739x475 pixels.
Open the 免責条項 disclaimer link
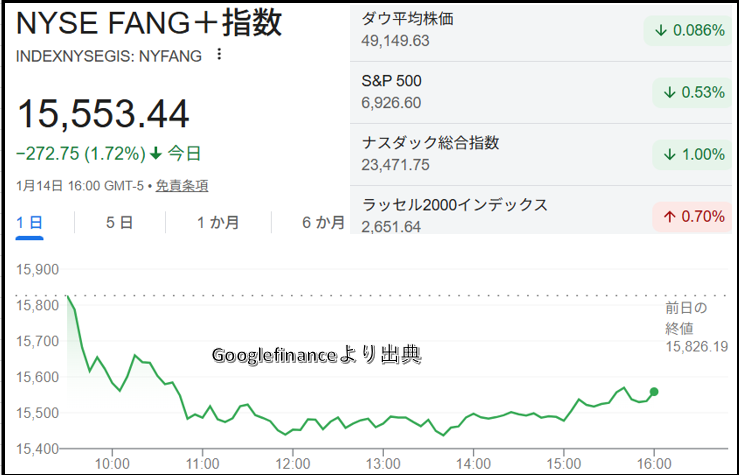click(x=180, y=185)
